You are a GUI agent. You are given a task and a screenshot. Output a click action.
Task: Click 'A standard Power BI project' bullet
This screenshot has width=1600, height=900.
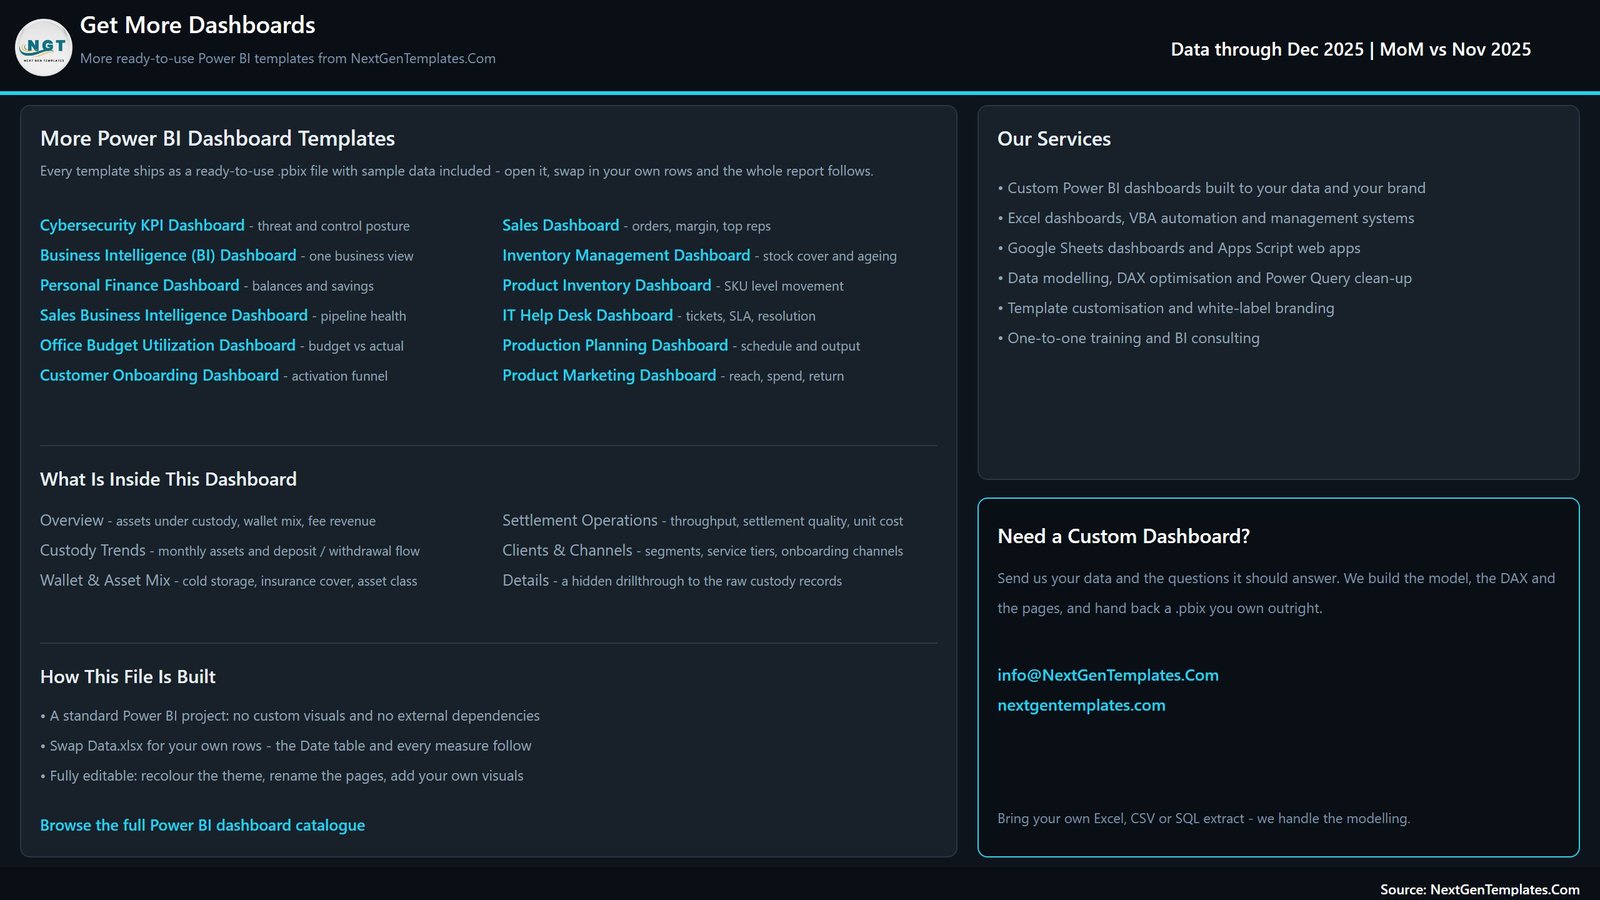pos(290,716)
